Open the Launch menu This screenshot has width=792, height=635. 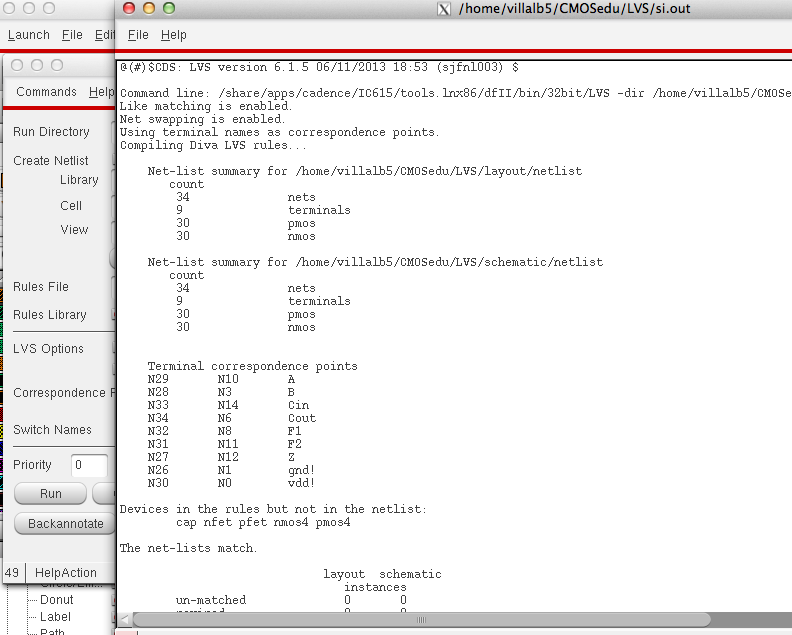point(29,35)
